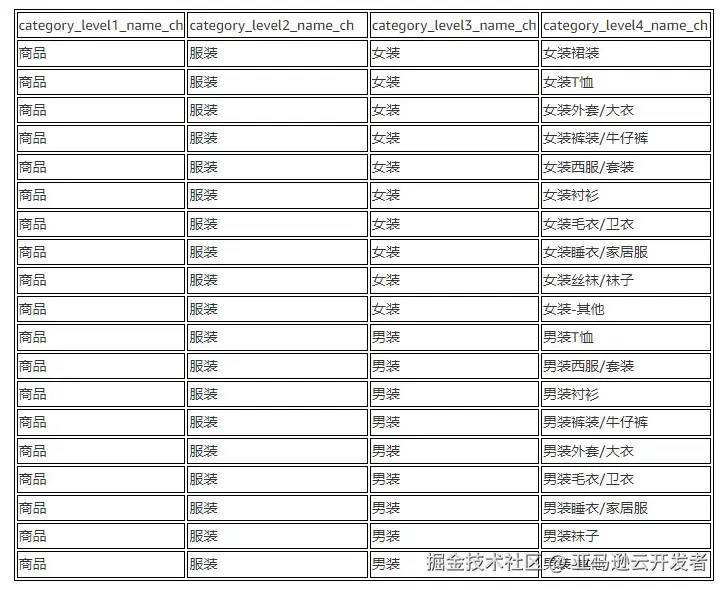Select the 女装外套/大衣 cell

[x=626, y=110]
